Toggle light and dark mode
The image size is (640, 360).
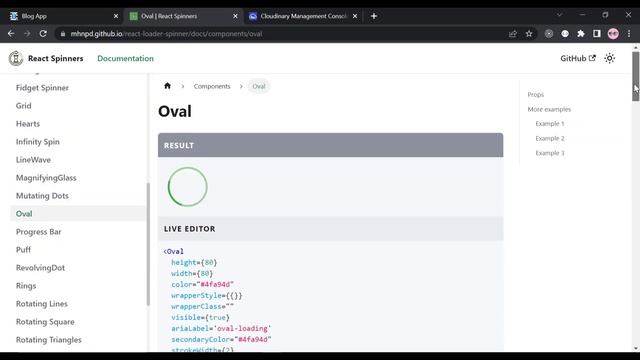(x=609, y=58)
